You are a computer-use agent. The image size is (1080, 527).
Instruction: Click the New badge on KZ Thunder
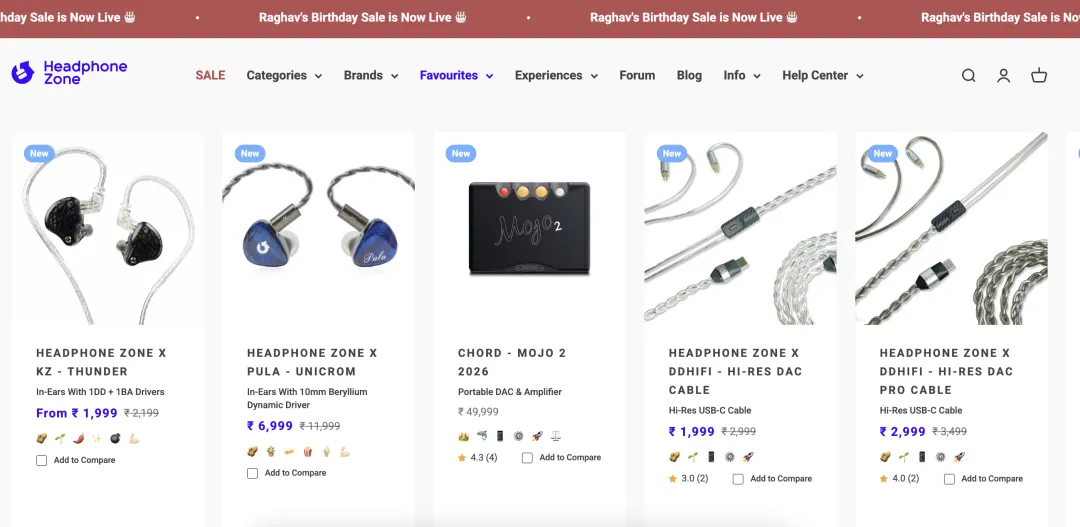[39, 153]
